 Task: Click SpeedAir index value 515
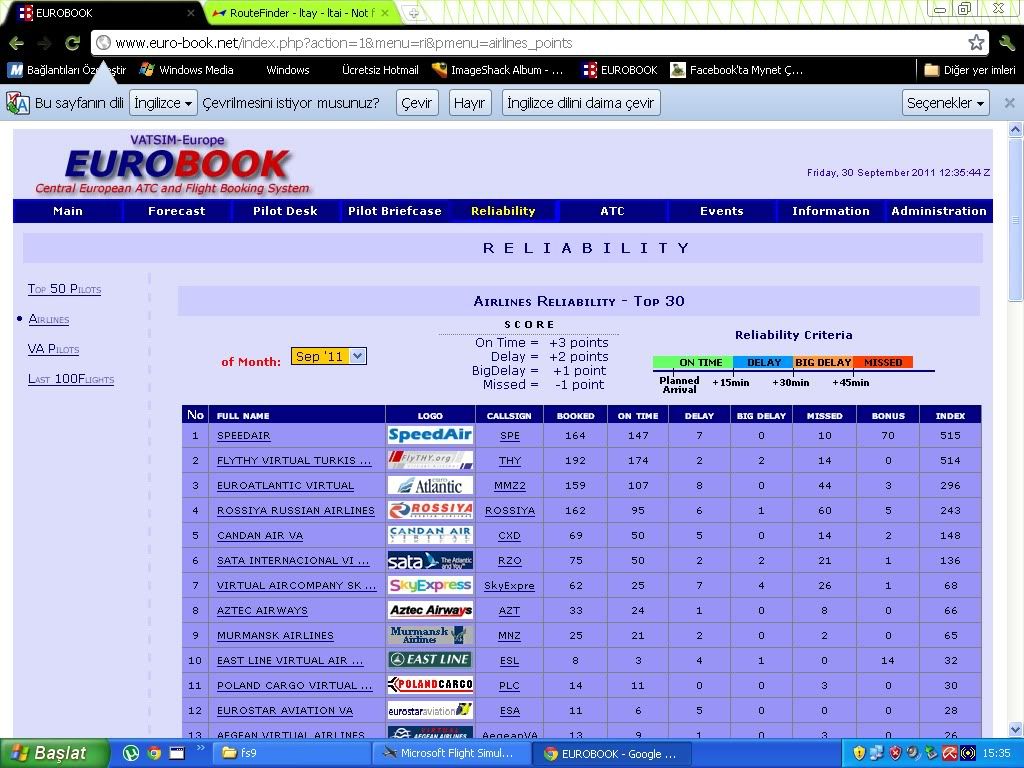(950, 436)
